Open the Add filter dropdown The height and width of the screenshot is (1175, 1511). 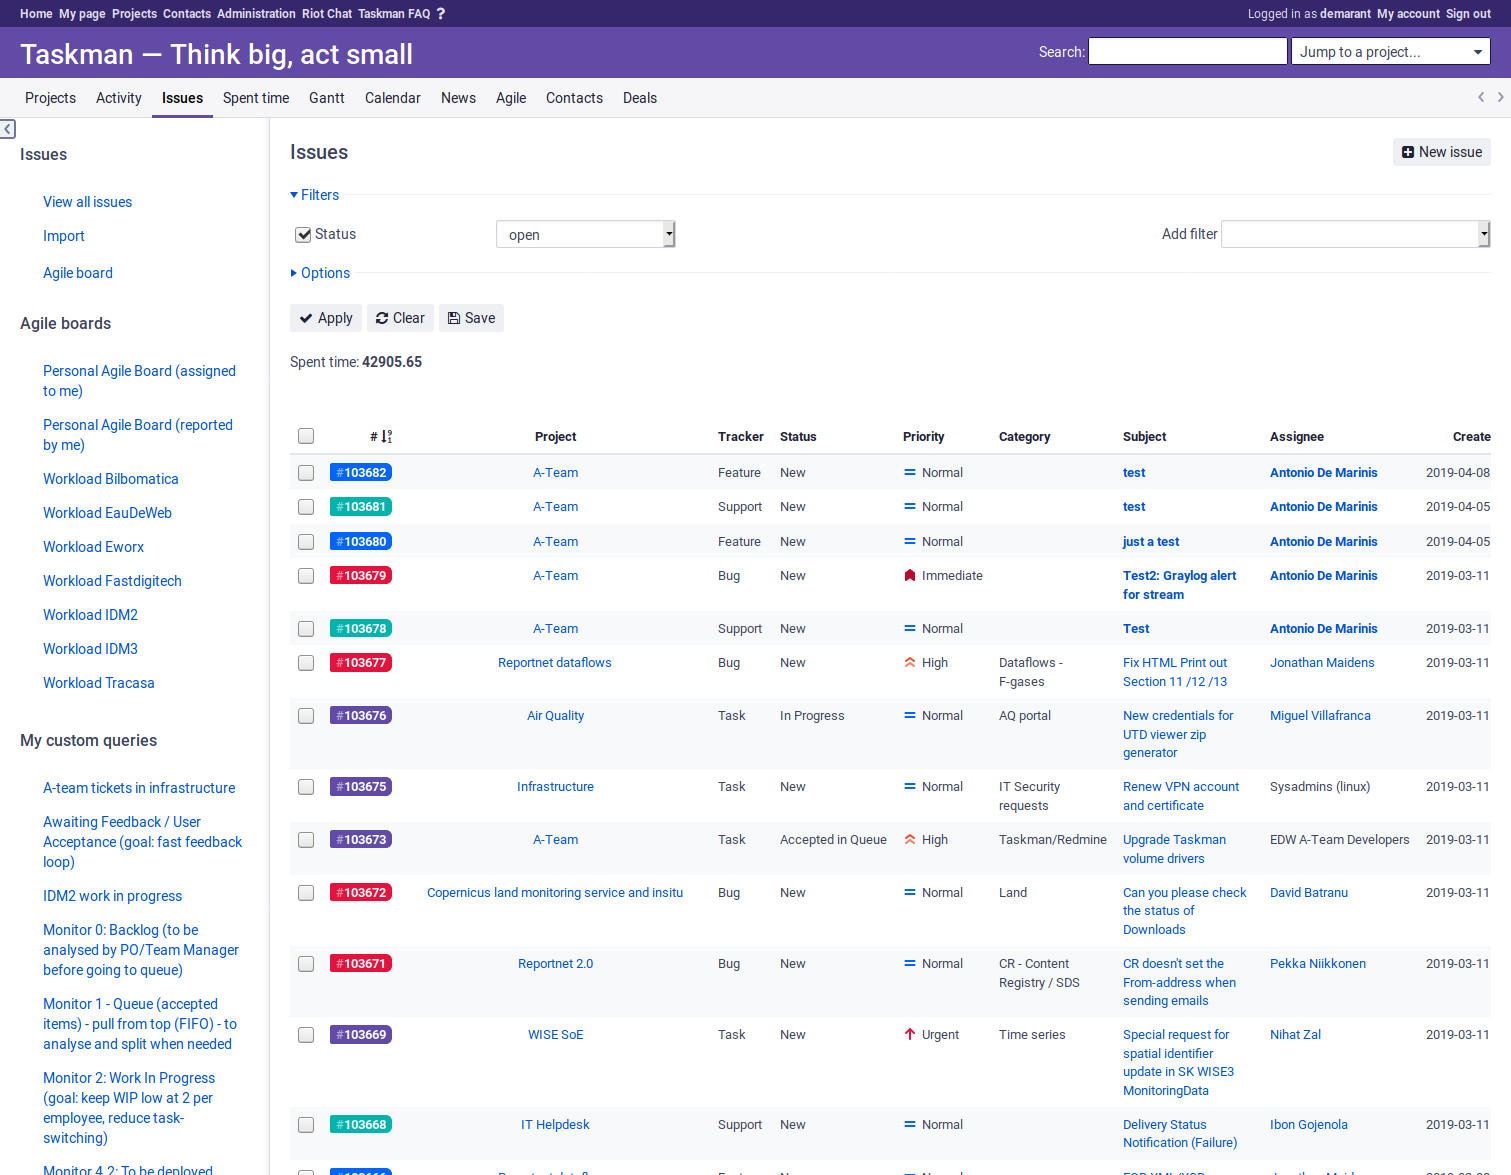click(x=1355, y=234)
